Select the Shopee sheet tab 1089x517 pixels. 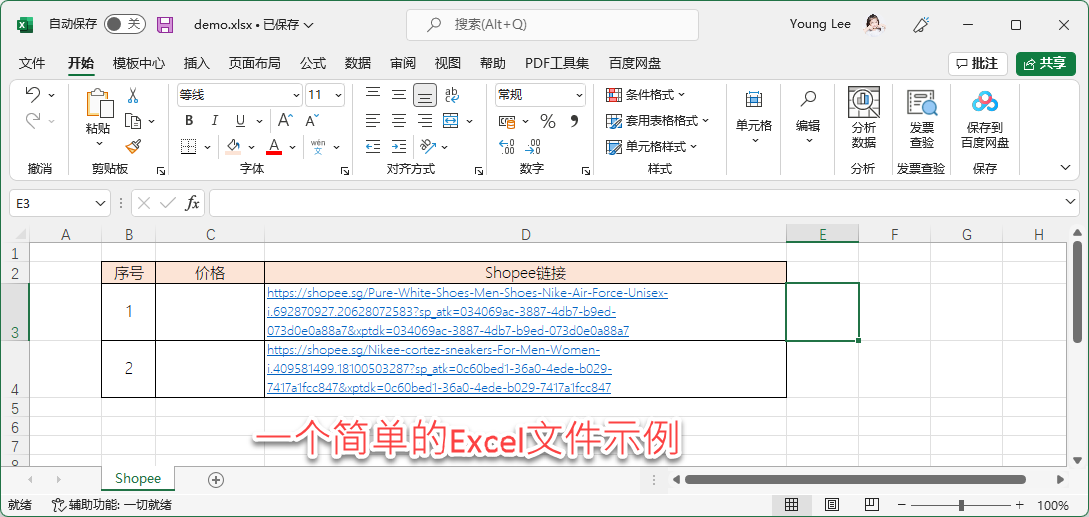(138, 479)
